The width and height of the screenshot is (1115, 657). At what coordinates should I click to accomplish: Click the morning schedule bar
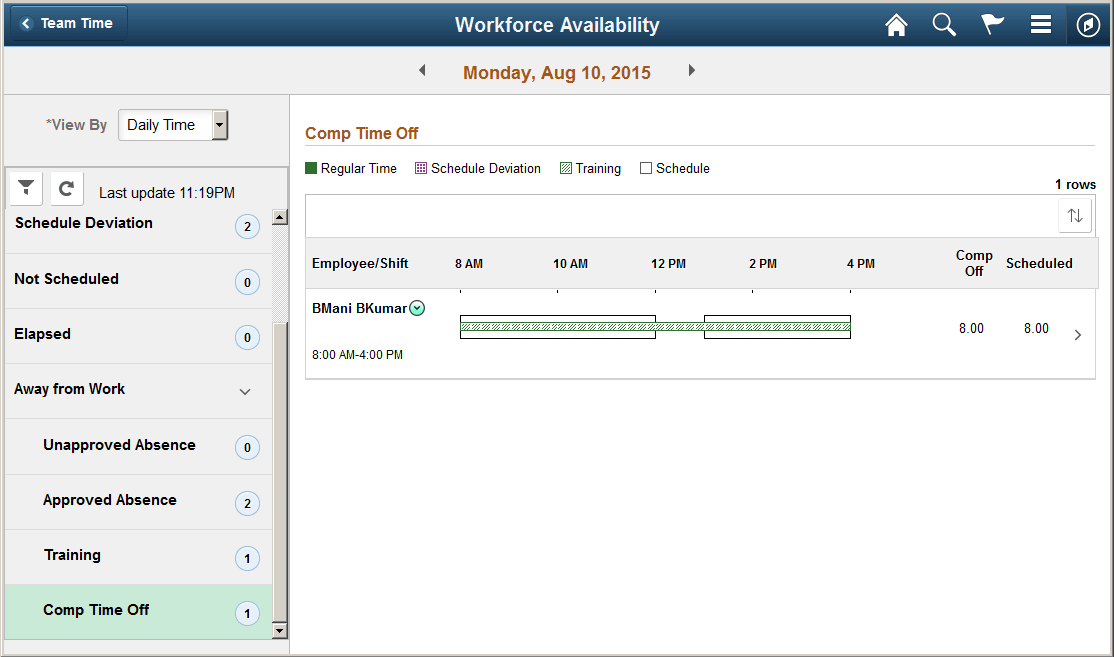tap(558, 327)
